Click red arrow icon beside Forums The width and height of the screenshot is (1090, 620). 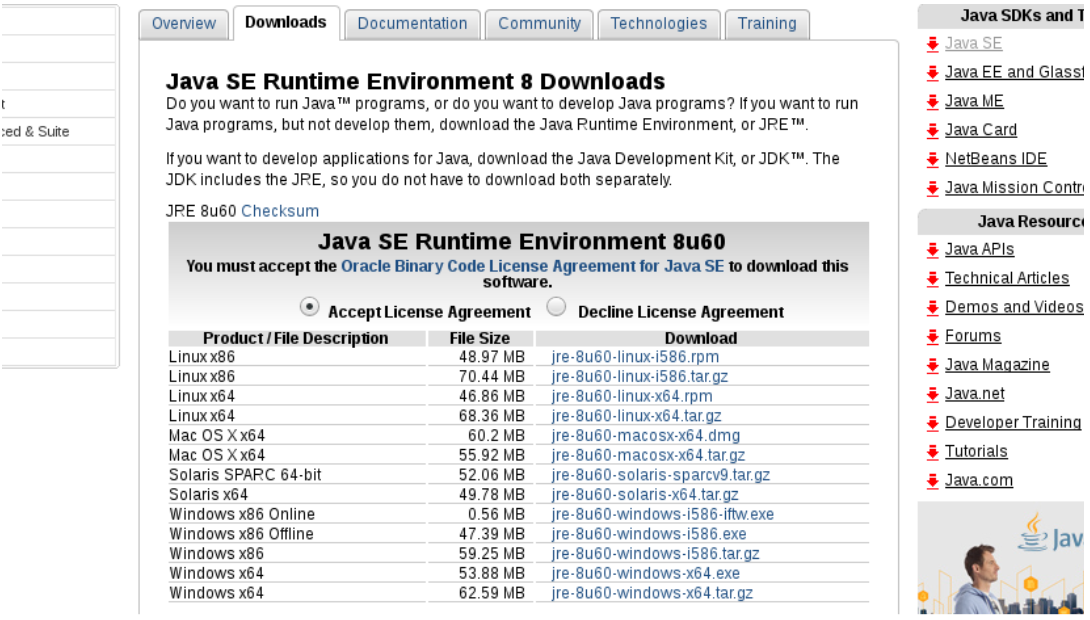932,337
